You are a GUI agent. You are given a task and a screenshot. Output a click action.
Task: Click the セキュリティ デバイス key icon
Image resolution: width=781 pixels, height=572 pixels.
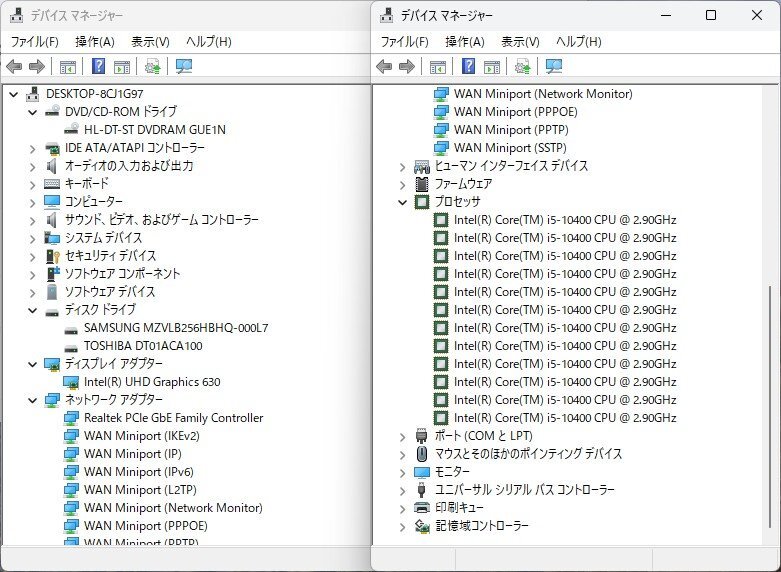pos(52,256)
